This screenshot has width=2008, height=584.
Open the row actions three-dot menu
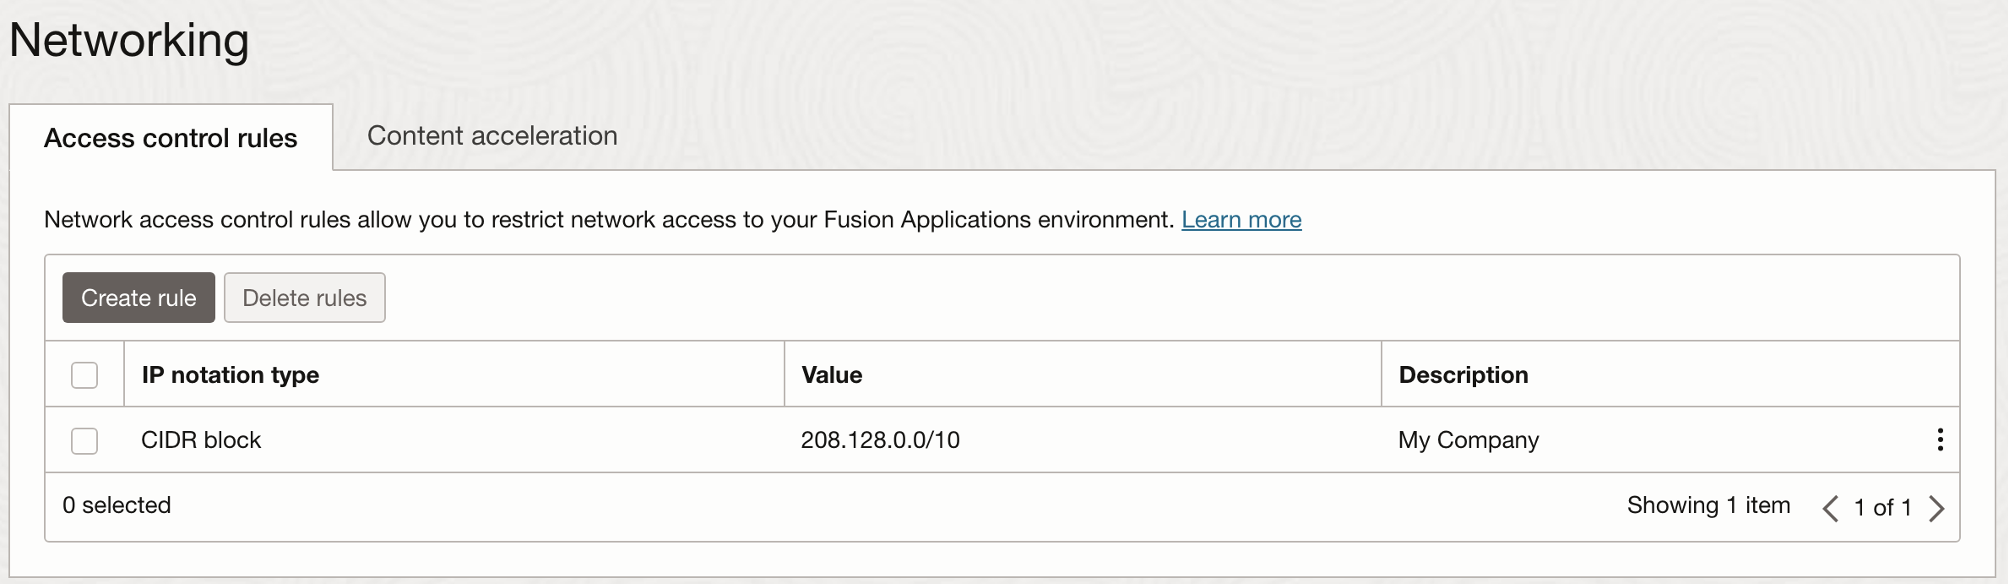(1939, 440)
